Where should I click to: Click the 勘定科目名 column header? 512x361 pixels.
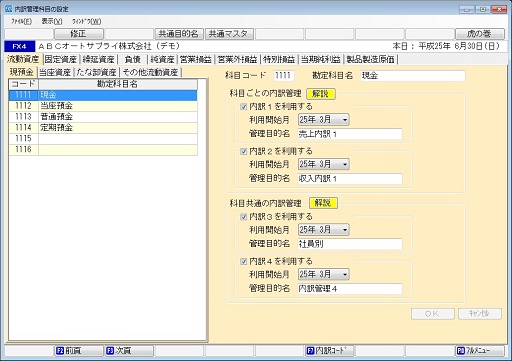[118, 84]
